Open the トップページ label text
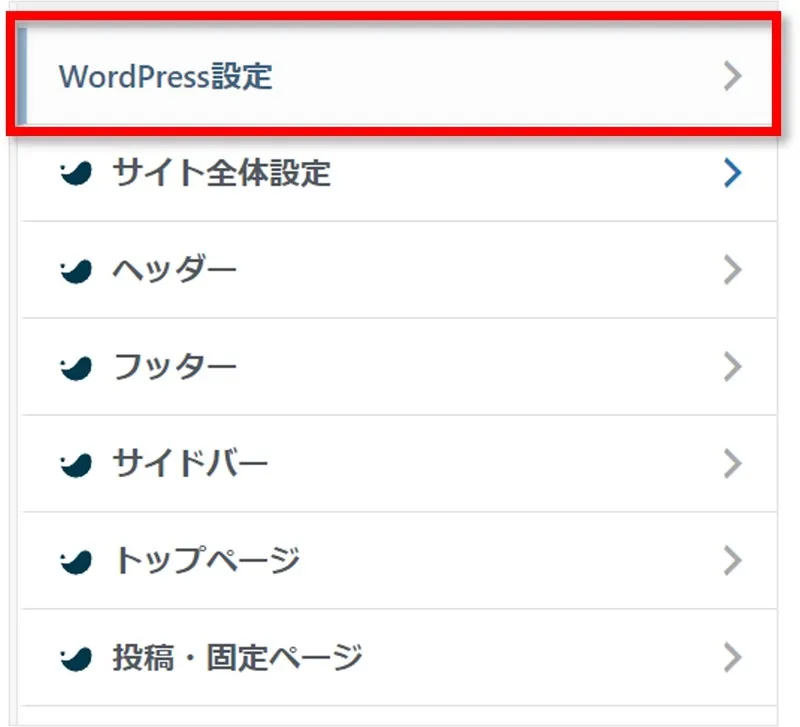 click(206, 562)
